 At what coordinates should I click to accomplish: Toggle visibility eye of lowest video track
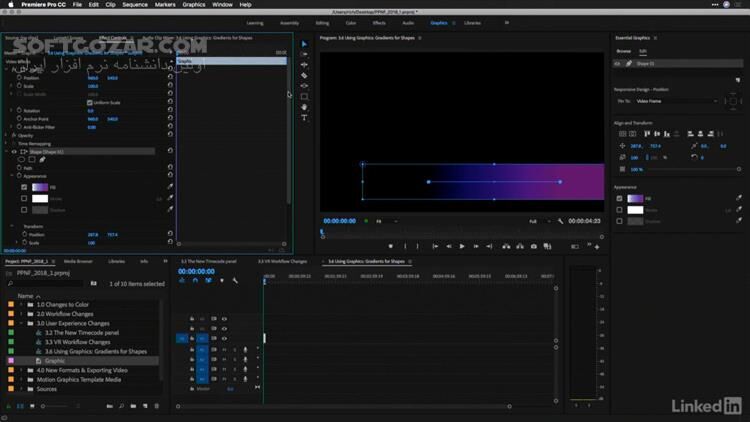click(x=224, y=338)
